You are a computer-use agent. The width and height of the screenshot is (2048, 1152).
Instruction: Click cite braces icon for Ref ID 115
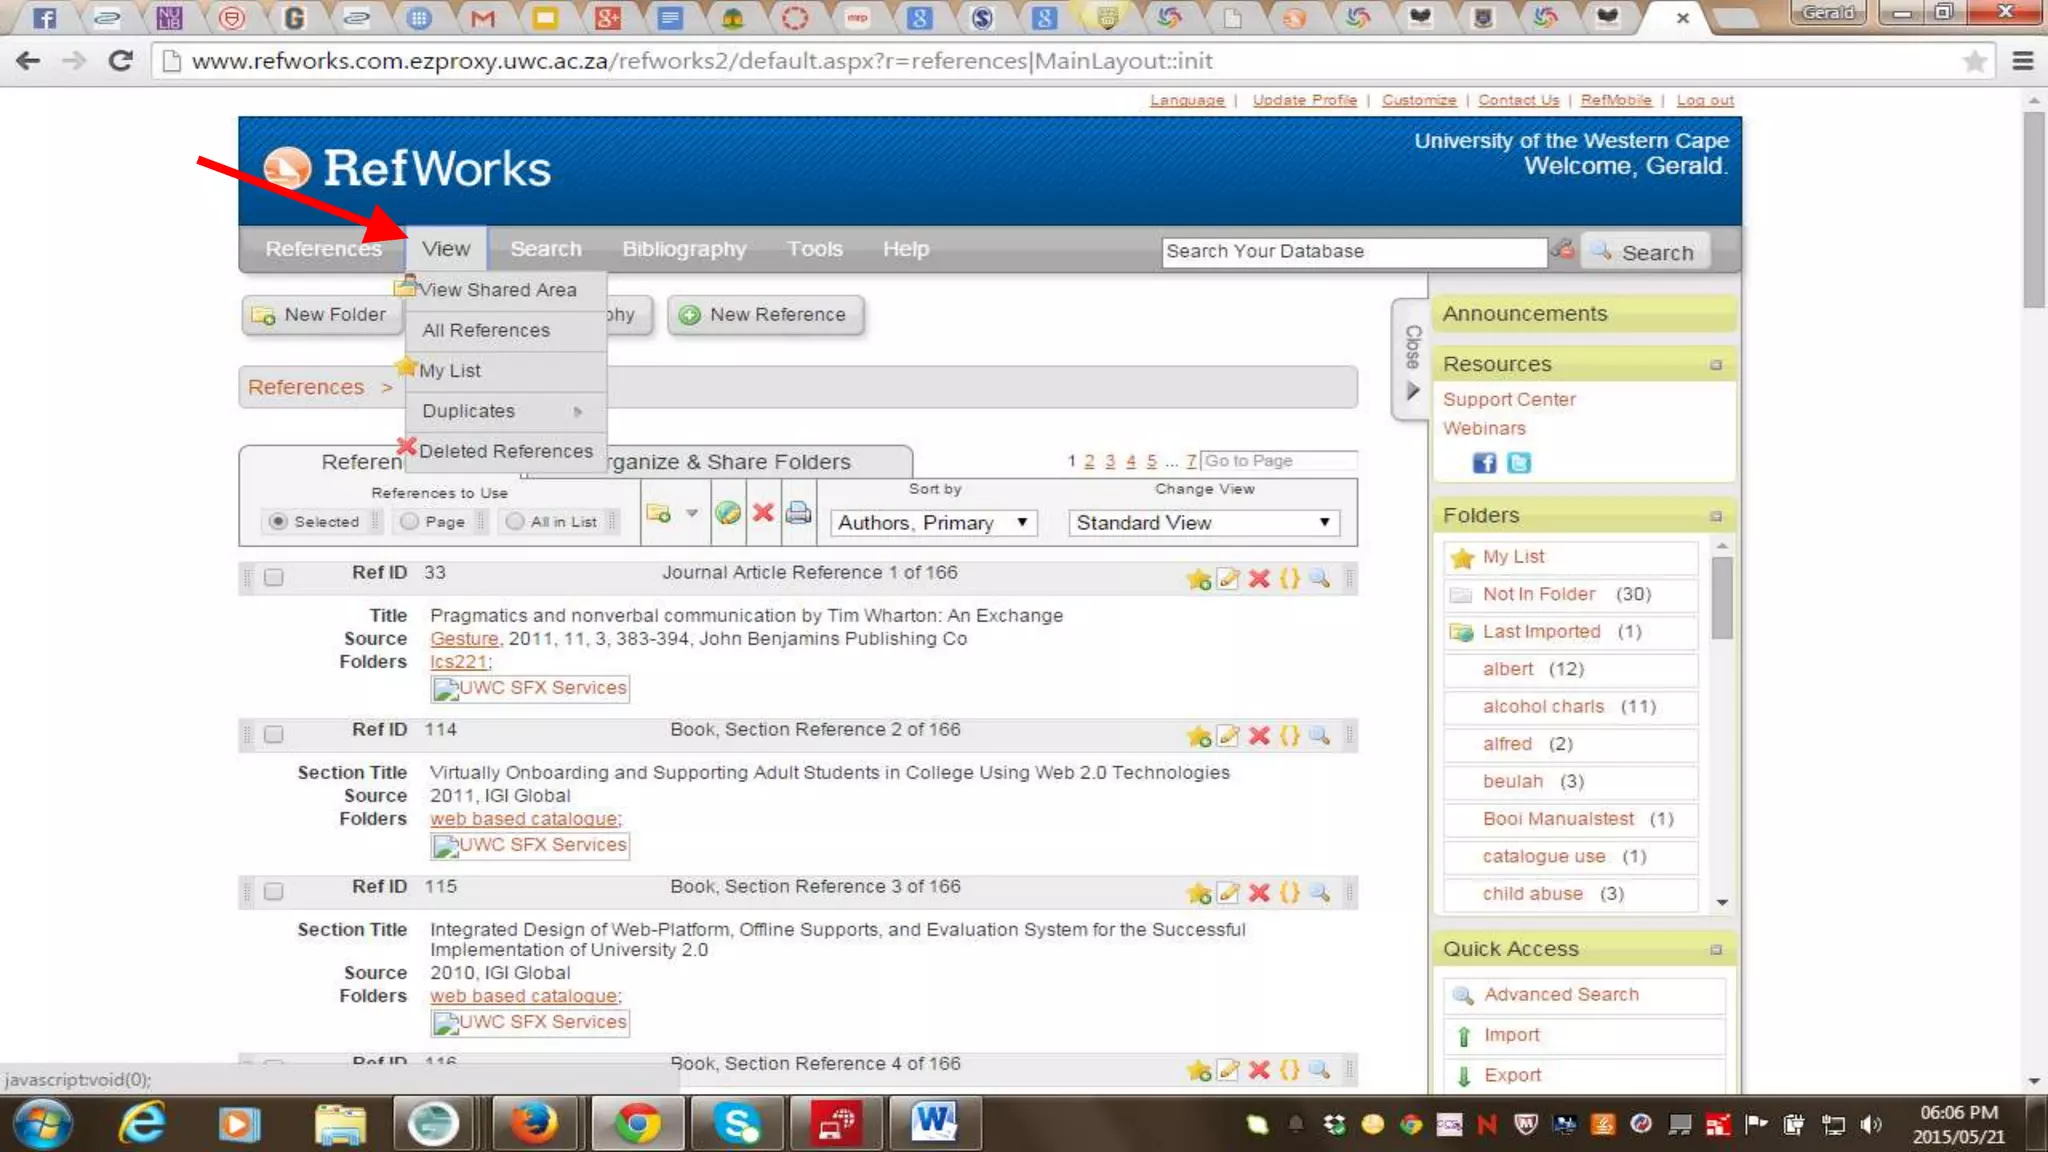tap(1290, 892)
